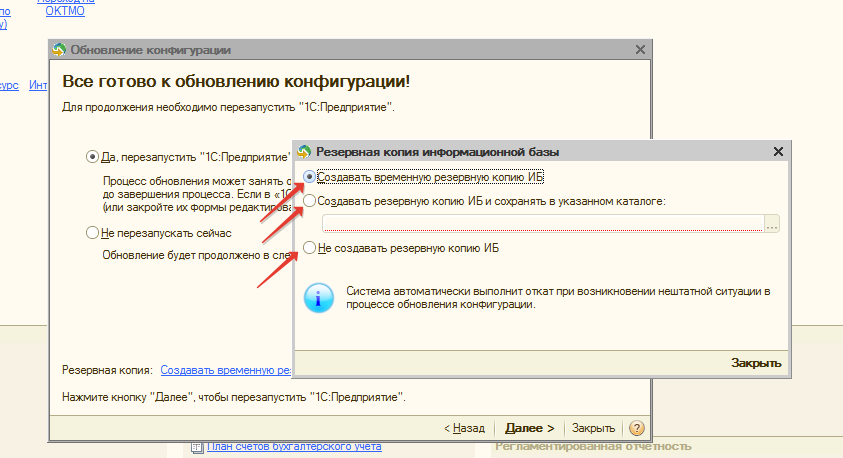Click the 1C icon in backup dialog title
843x458 pixels.
click(x=303, y=152)
